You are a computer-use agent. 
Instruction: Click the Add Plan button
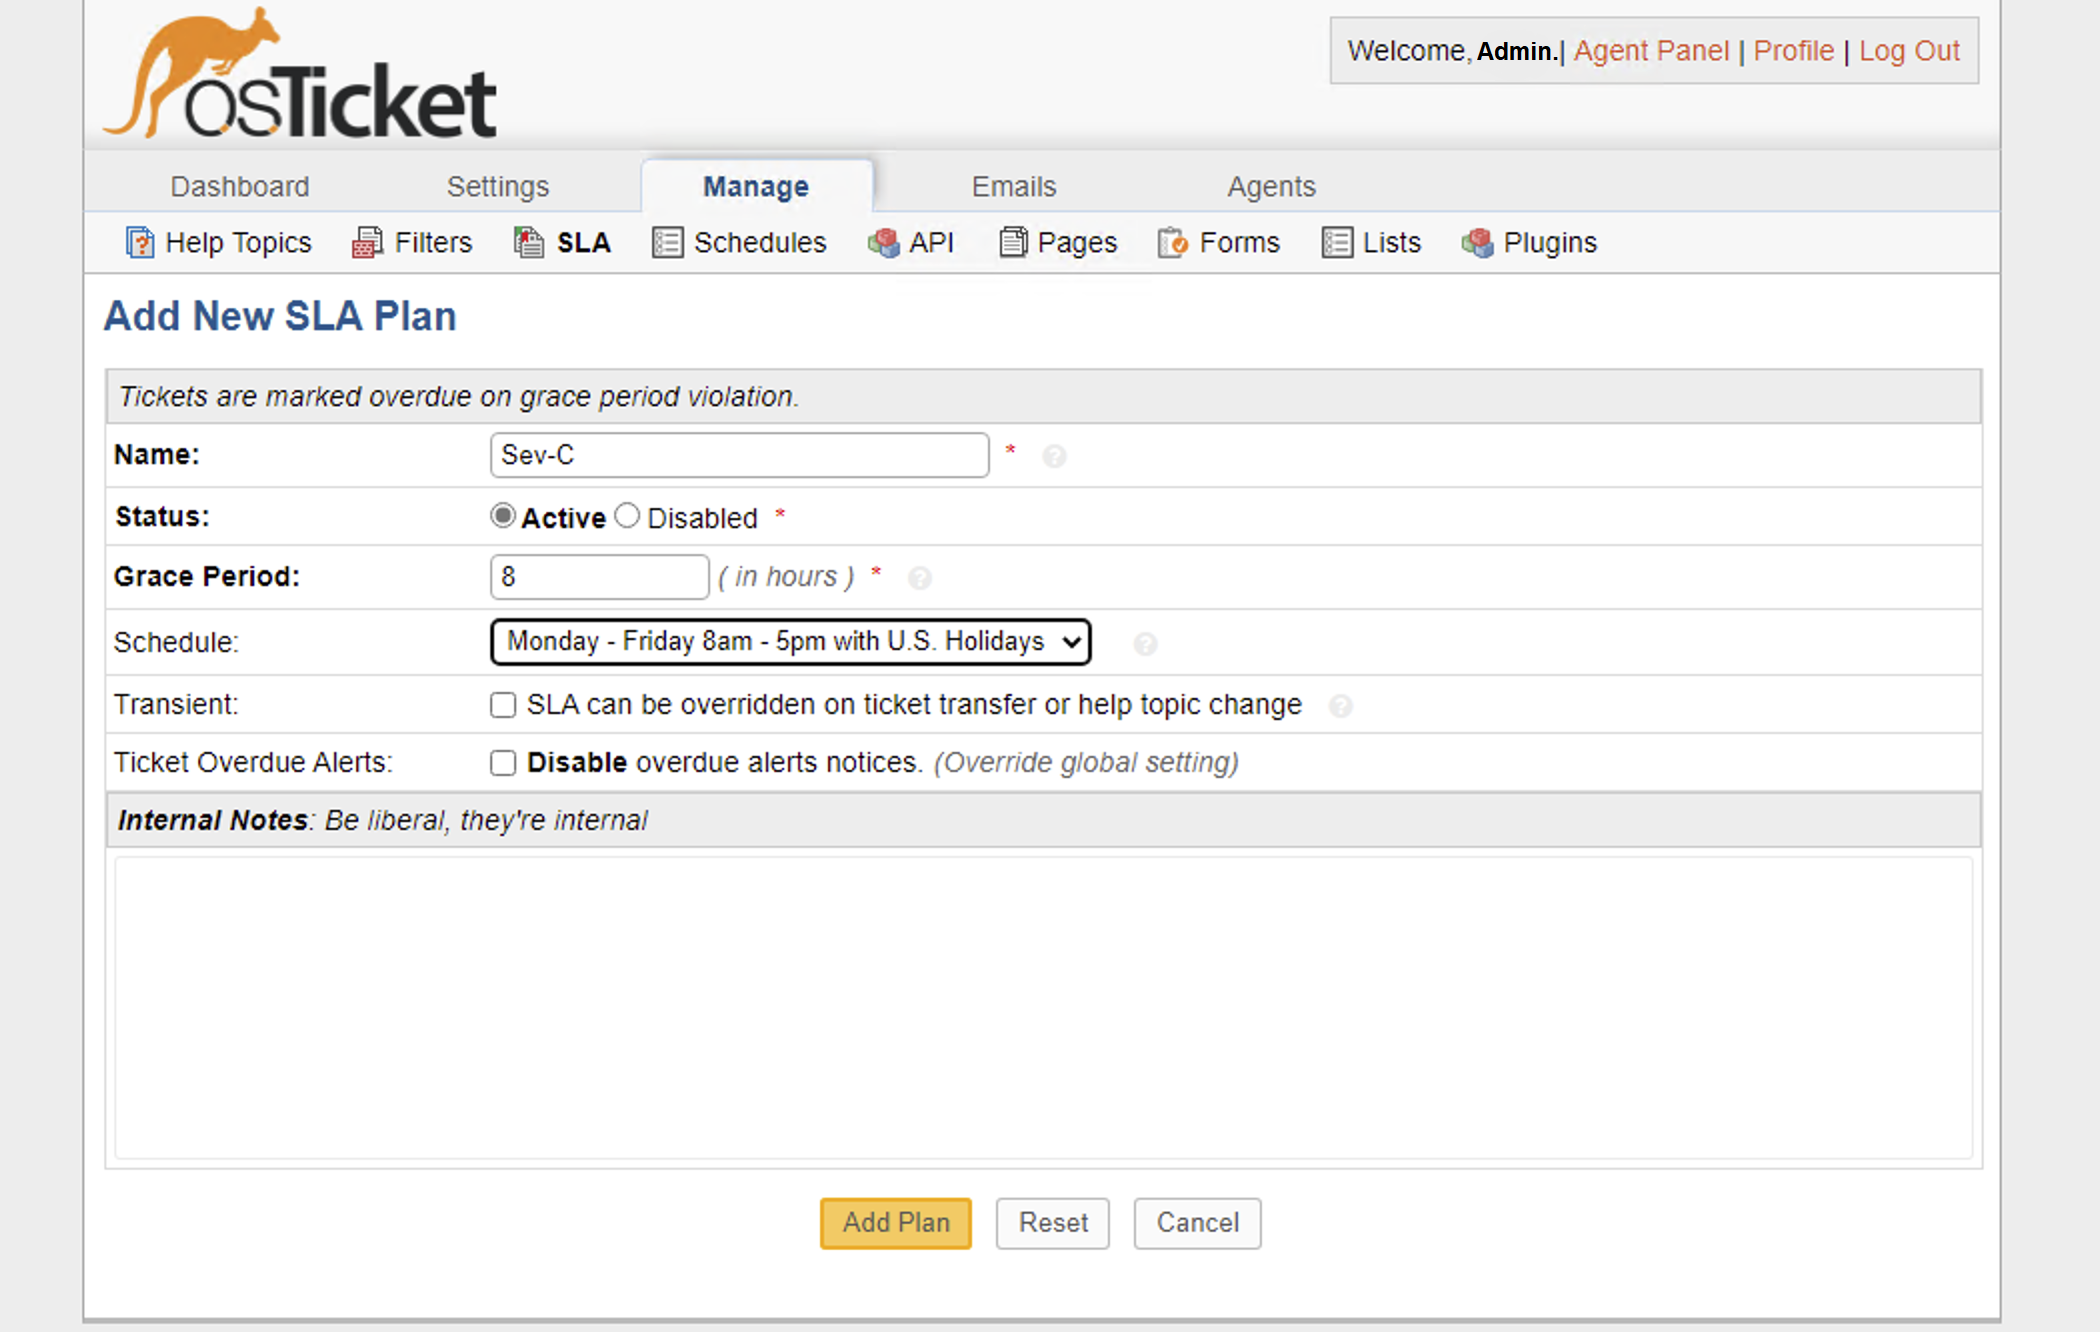click(896, 1223)
